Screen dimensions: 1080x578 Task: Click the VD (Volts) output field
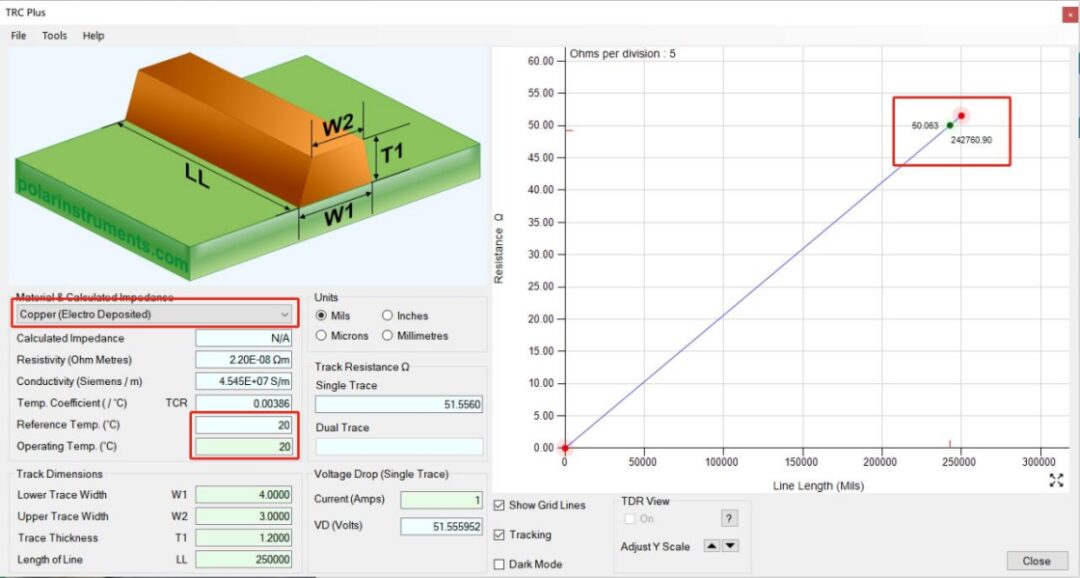coord(442,526)
